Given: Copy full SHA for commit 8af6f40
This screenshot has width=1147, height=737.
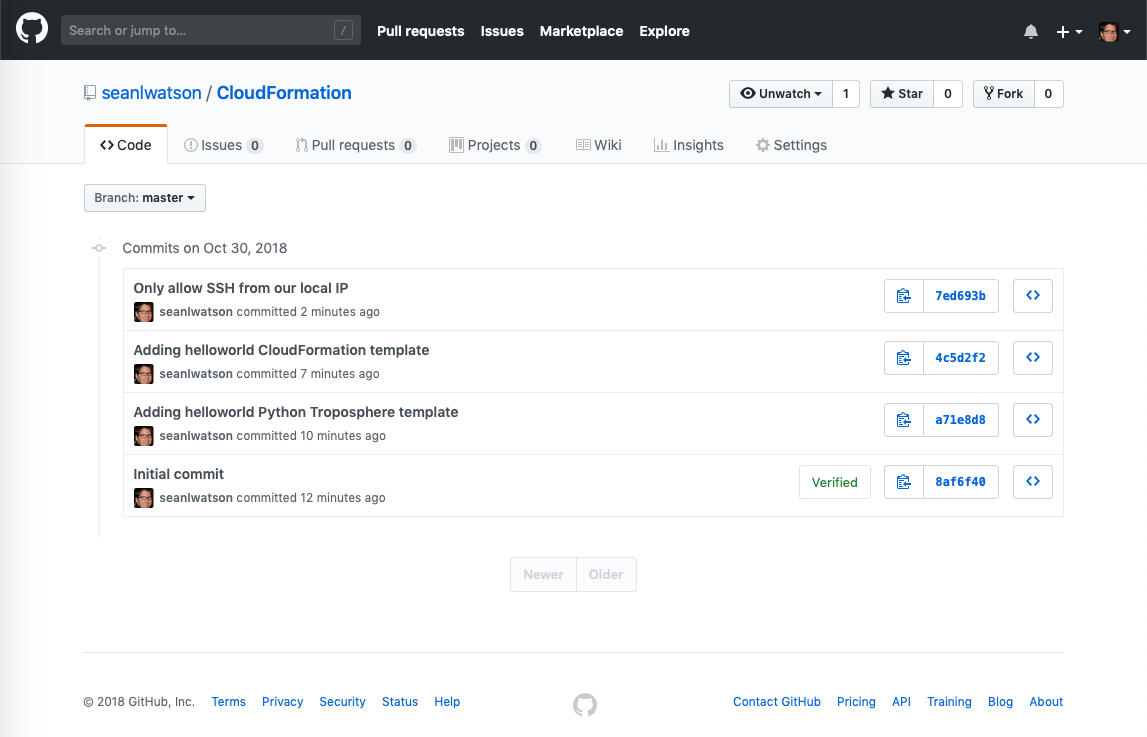Looking at the screenshot, I should (x=903, y=482).
